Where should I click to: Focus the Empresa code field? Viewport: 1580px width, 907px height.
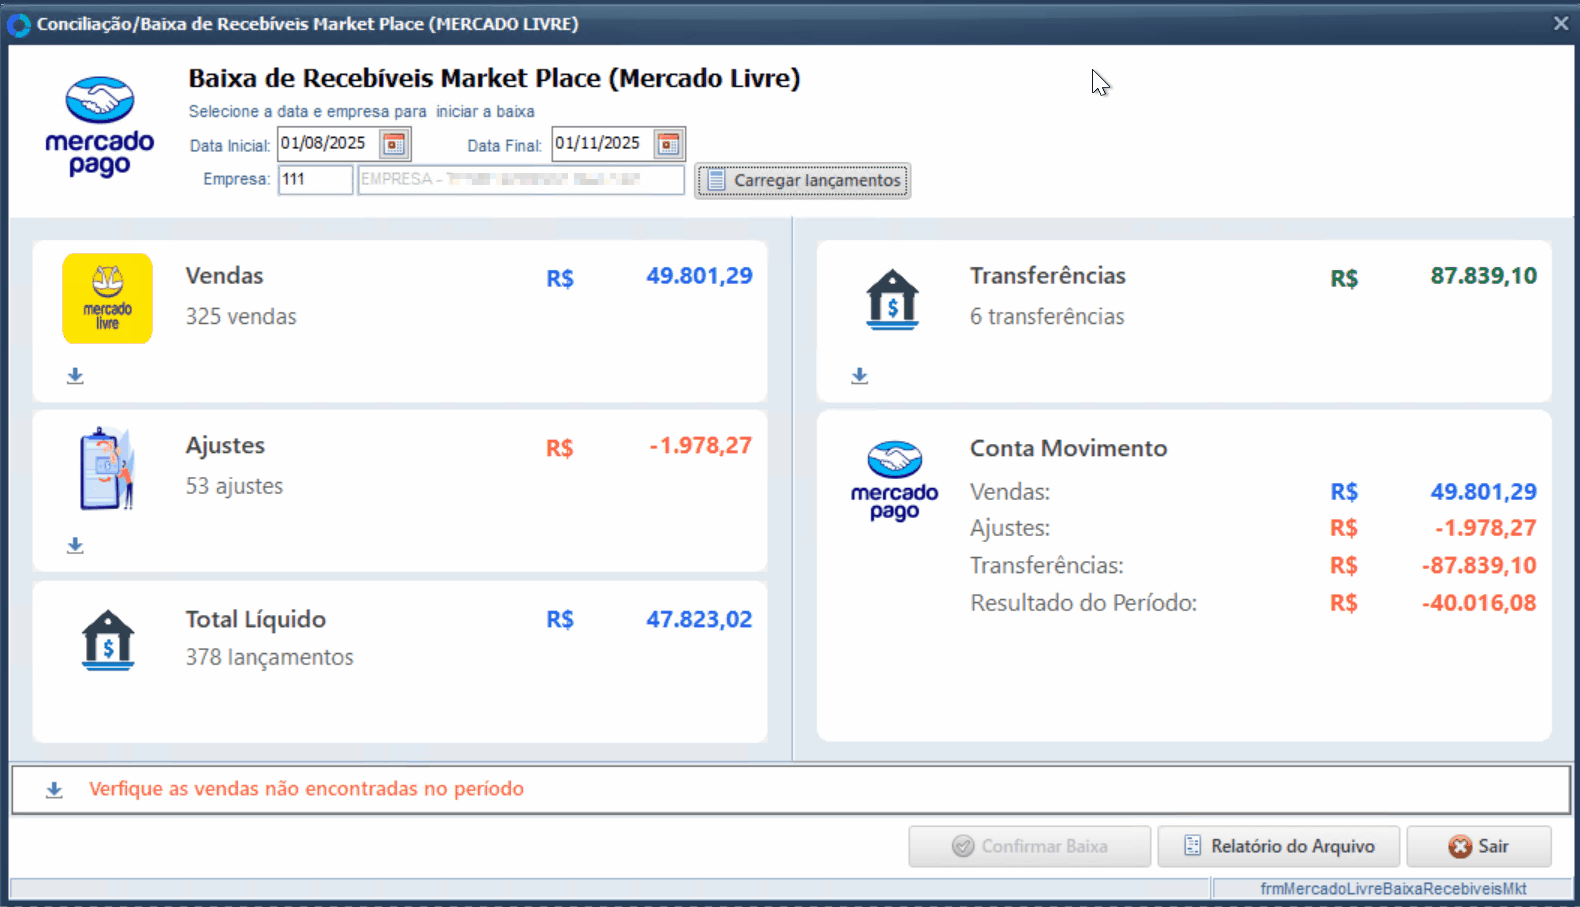coord(314,180)
